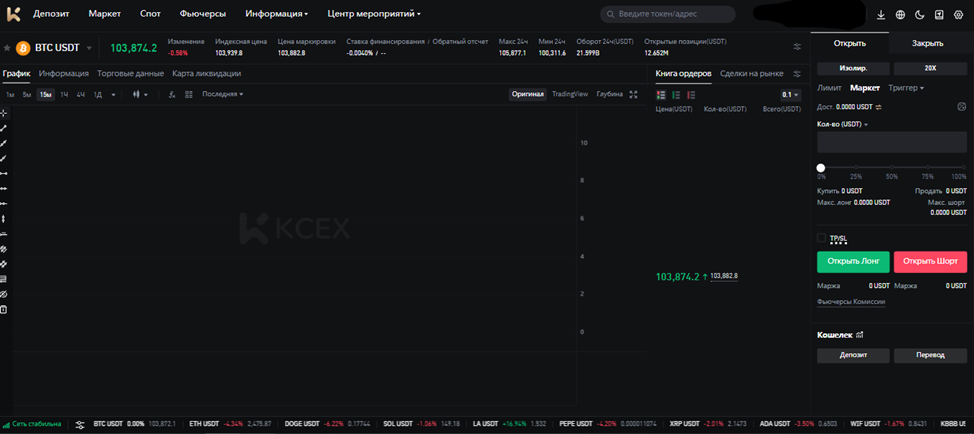Set amount slider to the 50% mark
The height and width of the screenshot is (434, 974).
(892, 168)
